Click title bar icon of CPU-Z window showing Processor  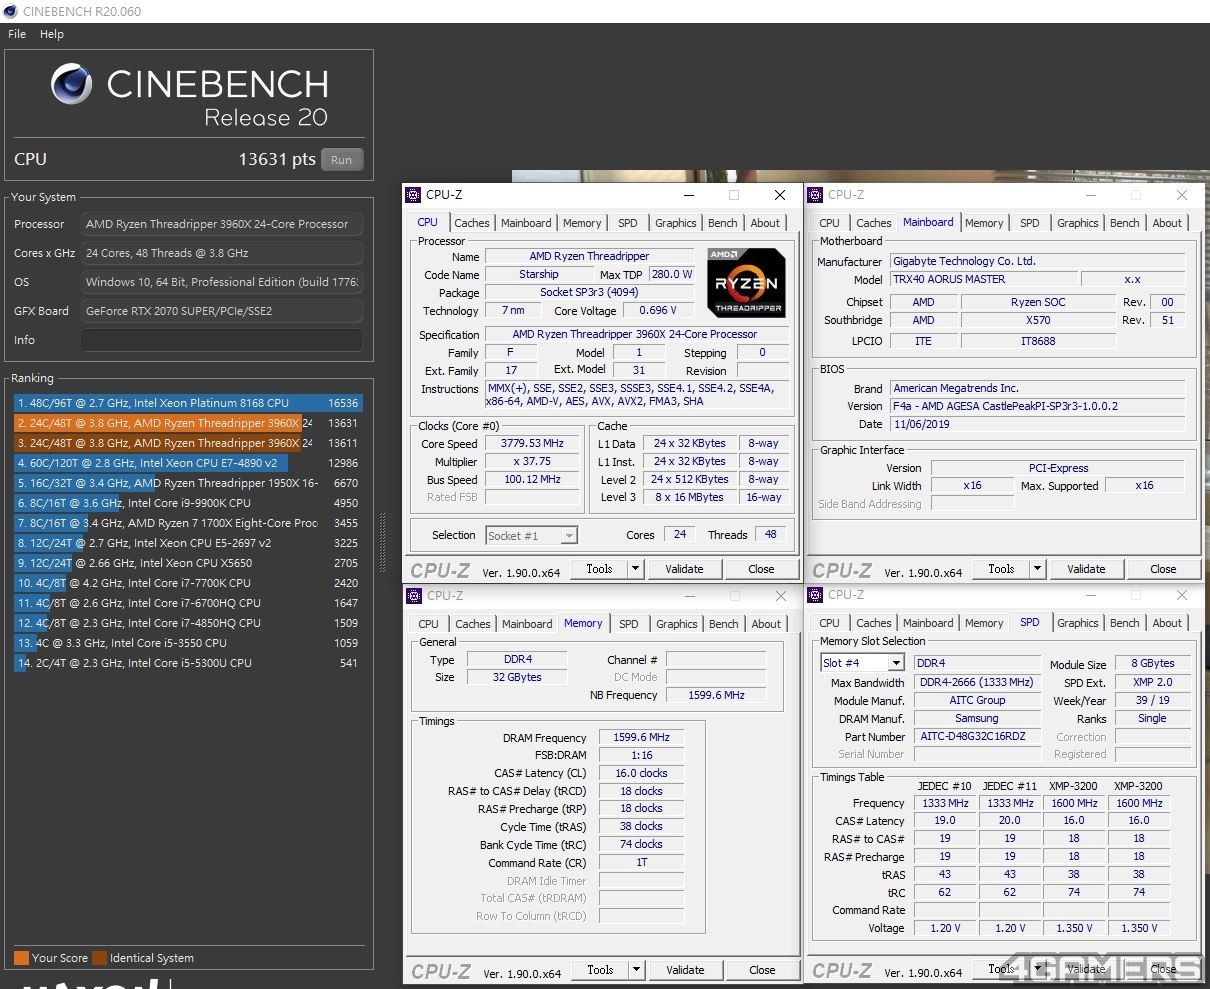click(414, 195)
